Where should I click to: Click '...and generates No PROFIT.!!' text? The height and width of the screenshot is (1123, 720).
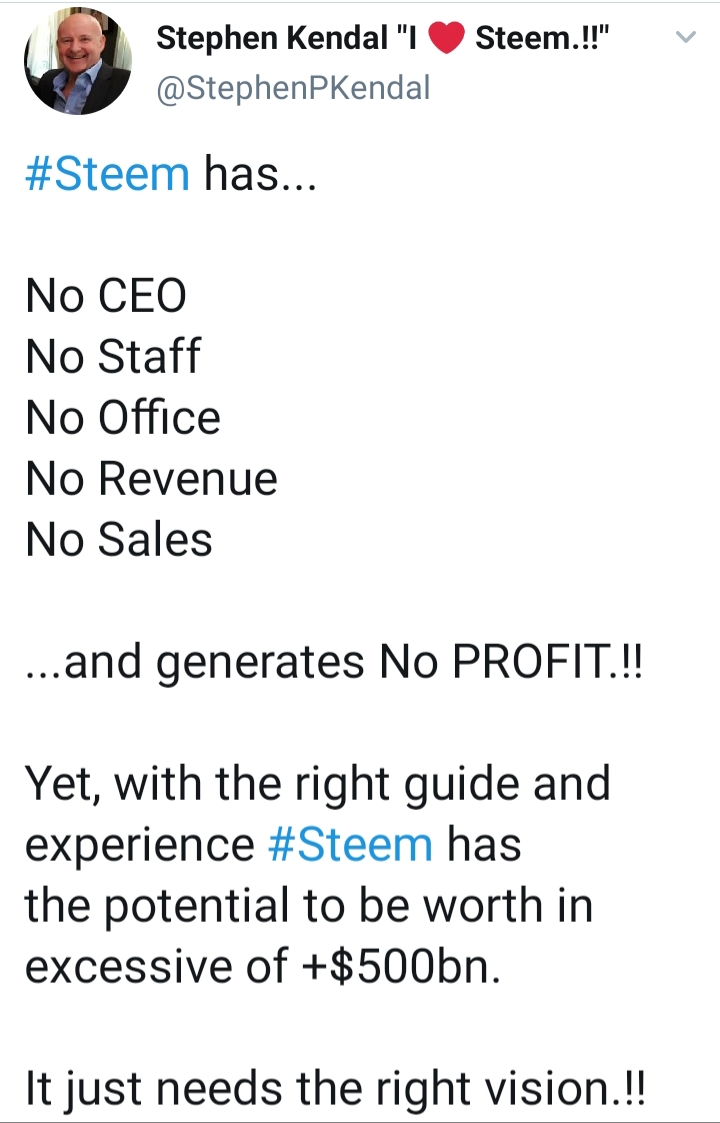coord(334,662)
